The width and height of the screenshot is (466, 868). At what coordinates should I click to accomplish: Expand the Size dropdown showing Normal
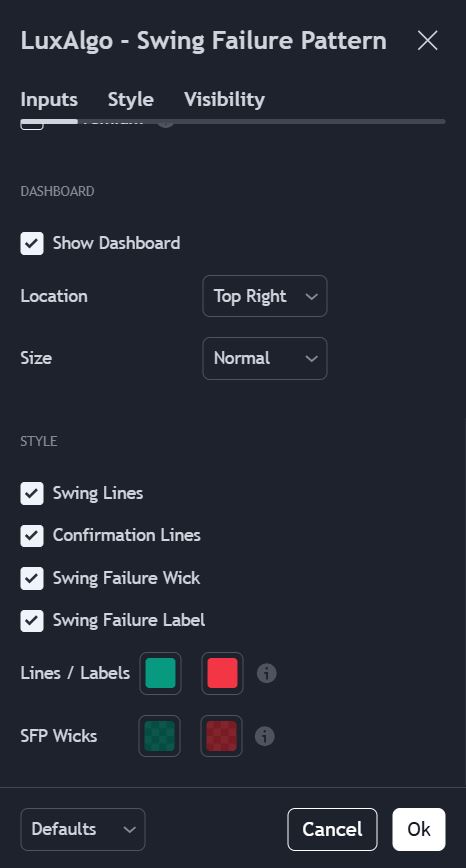265,358
